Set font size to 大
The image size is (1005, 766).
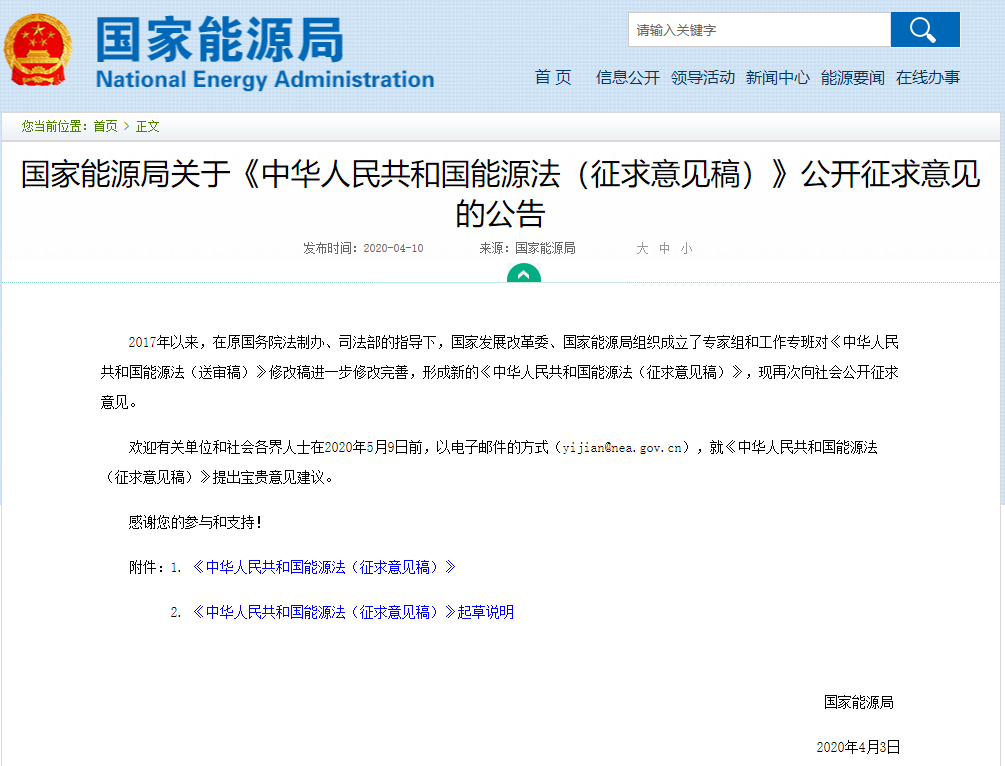(x=642, y=248)
